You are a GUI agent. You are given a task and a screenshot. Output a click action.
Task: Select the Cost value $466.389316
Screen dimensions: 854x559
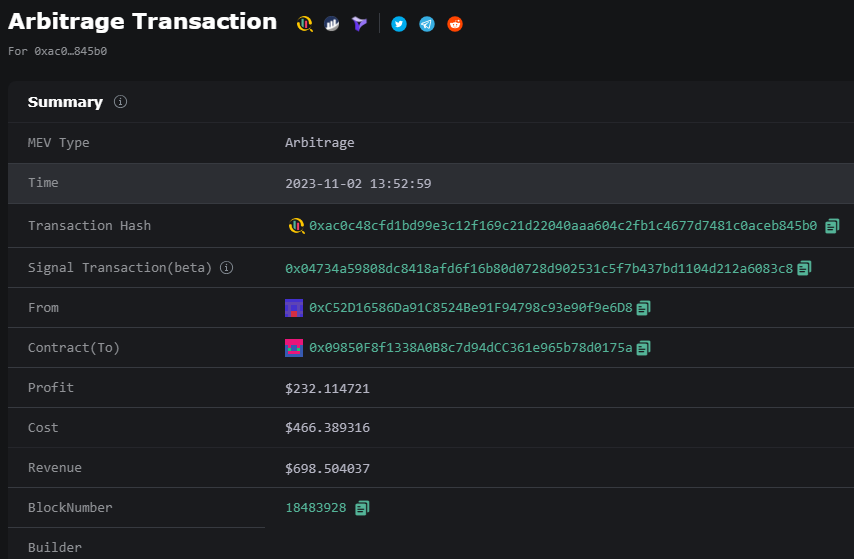[x=327, y=428]
